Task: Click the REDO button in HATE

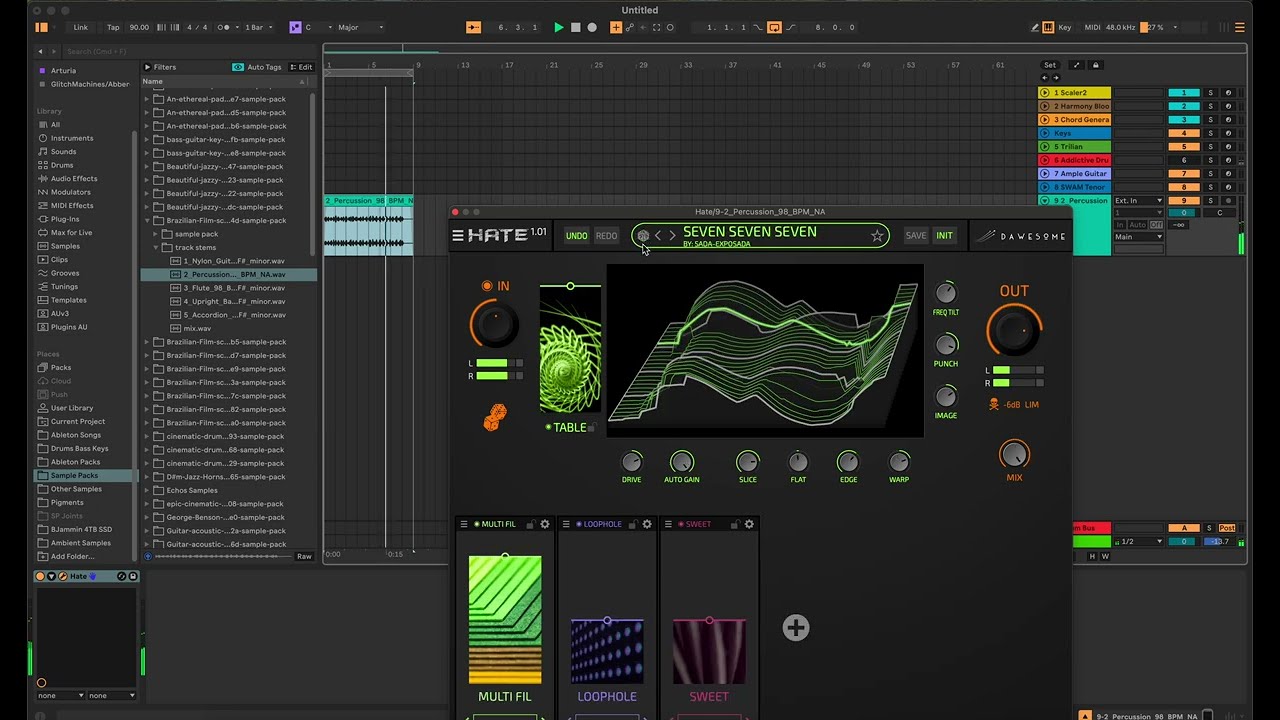Action: click(x=607, y=236)
